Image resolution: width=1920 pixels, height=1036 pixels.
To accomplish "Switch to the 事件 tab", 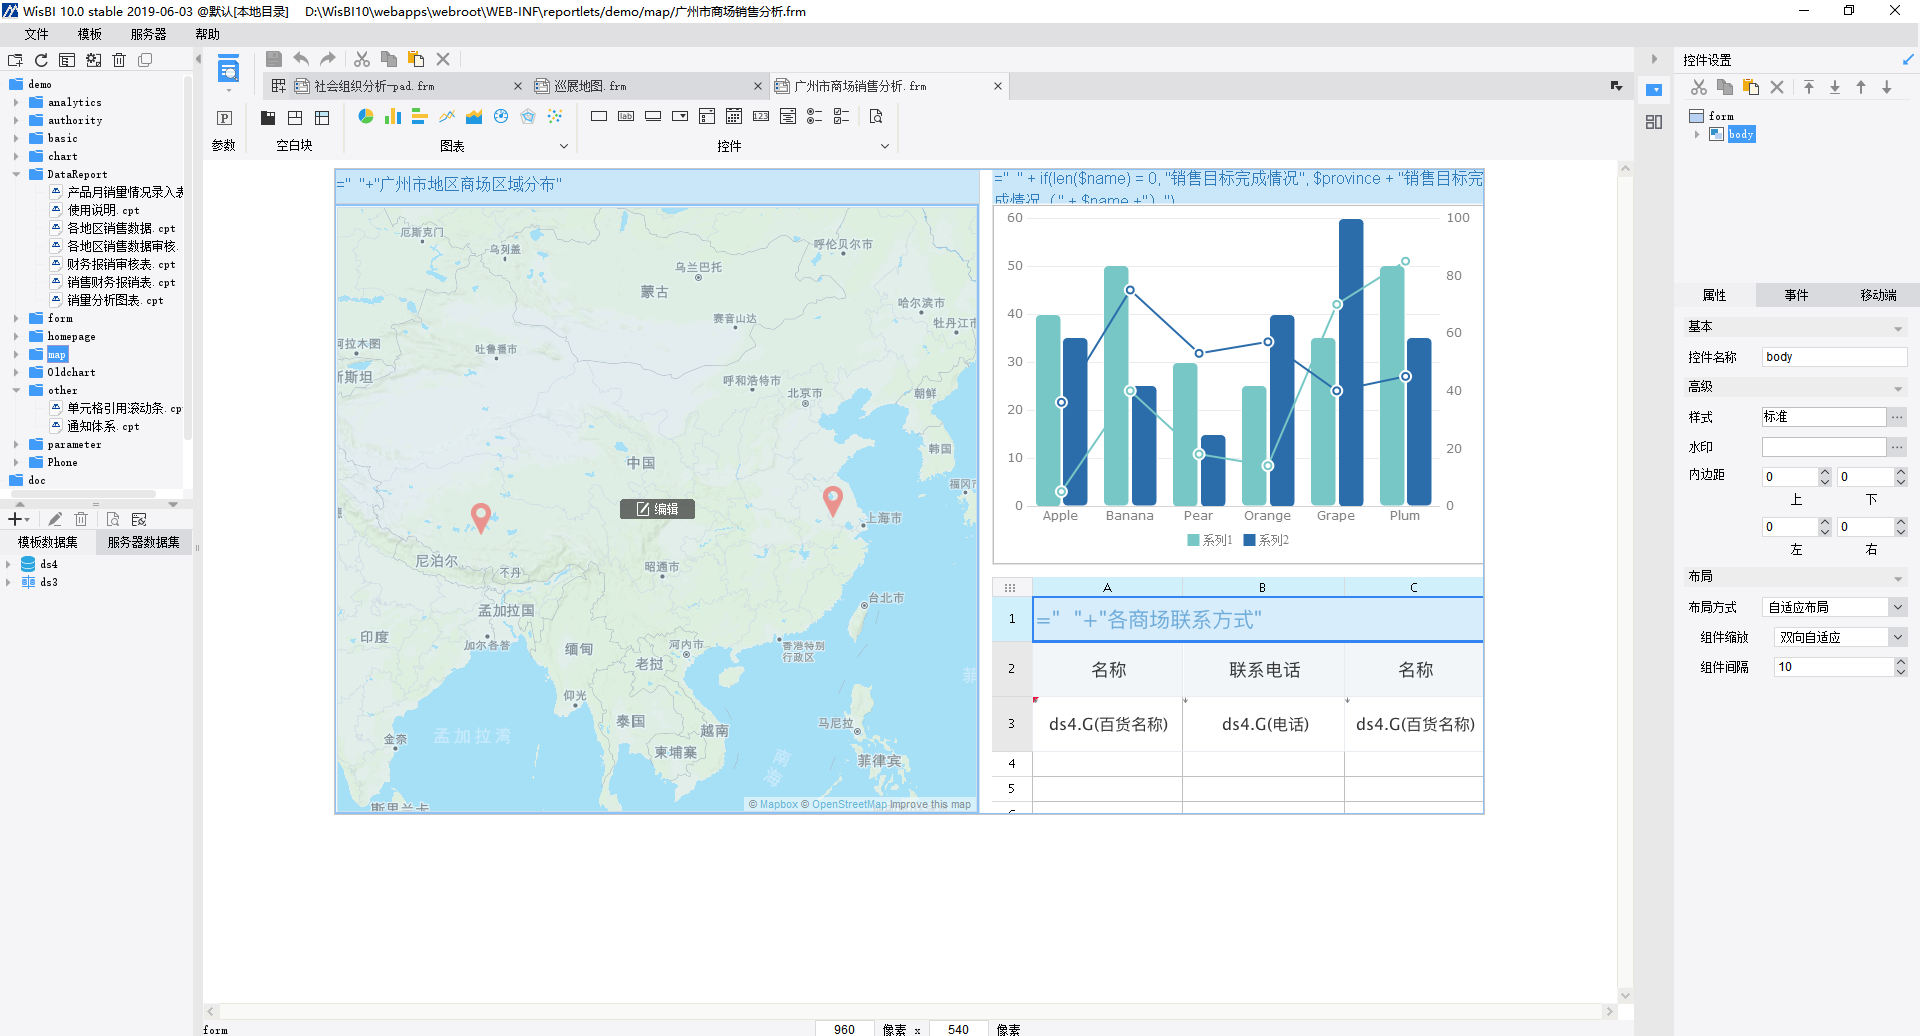I will pos(1796,295).
